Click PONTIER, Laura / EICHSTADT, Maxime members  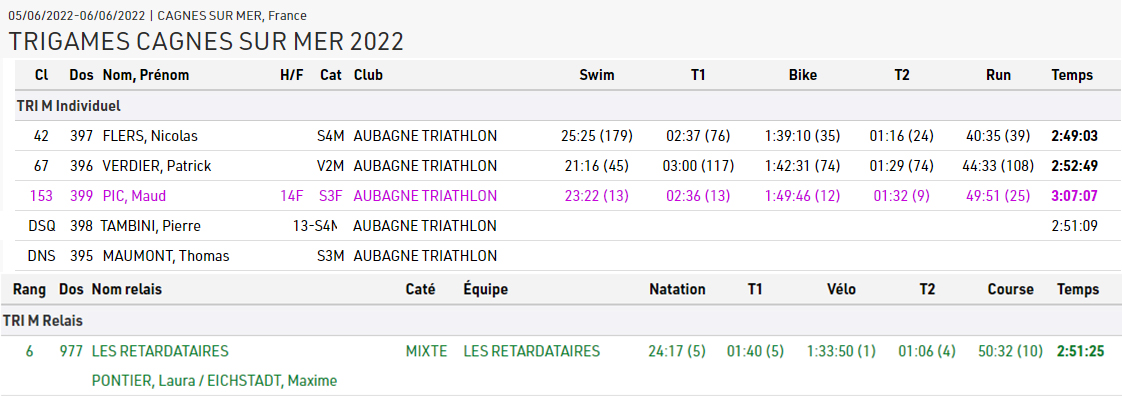pos(214,380)
